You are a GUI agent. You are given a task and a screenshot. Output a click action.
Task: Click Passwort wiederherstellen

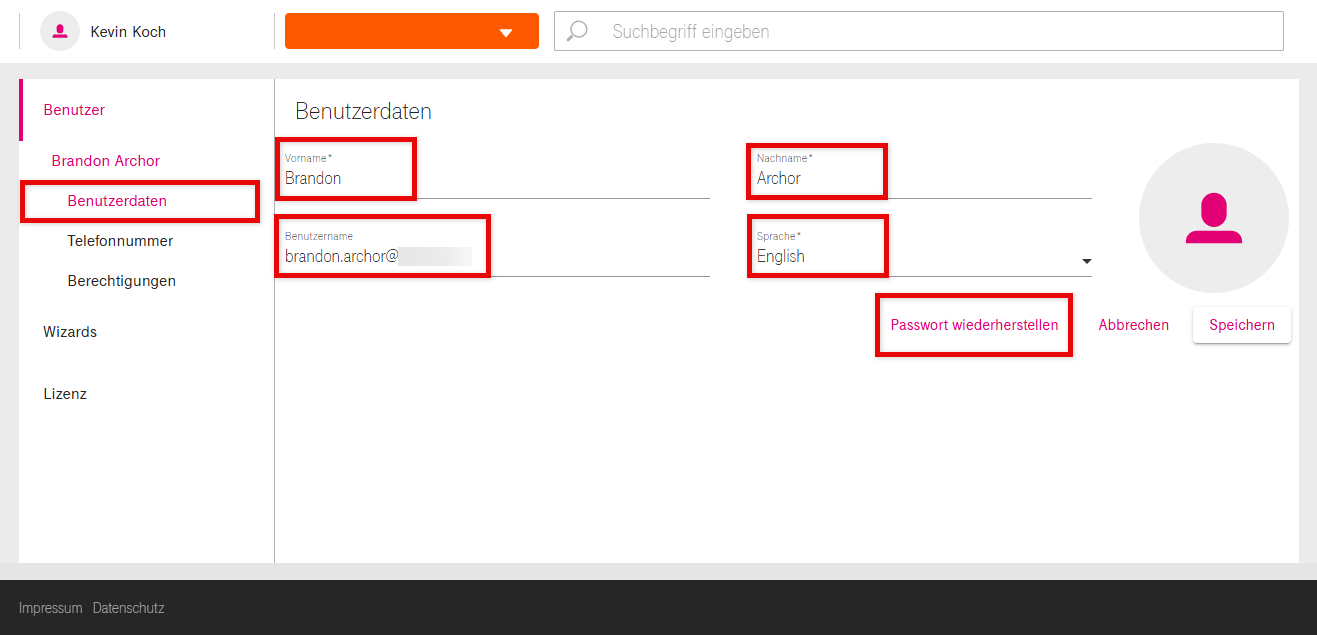(x=974, y=325)
